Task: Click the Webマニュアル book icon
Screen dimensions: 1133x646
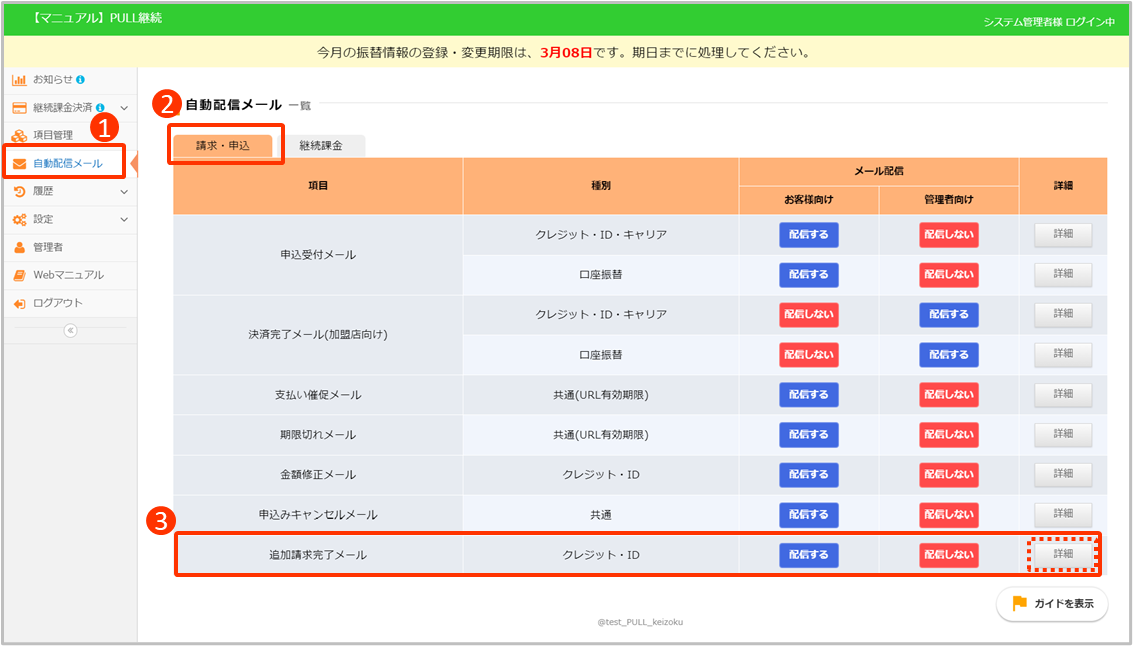Action: point(20,275)
